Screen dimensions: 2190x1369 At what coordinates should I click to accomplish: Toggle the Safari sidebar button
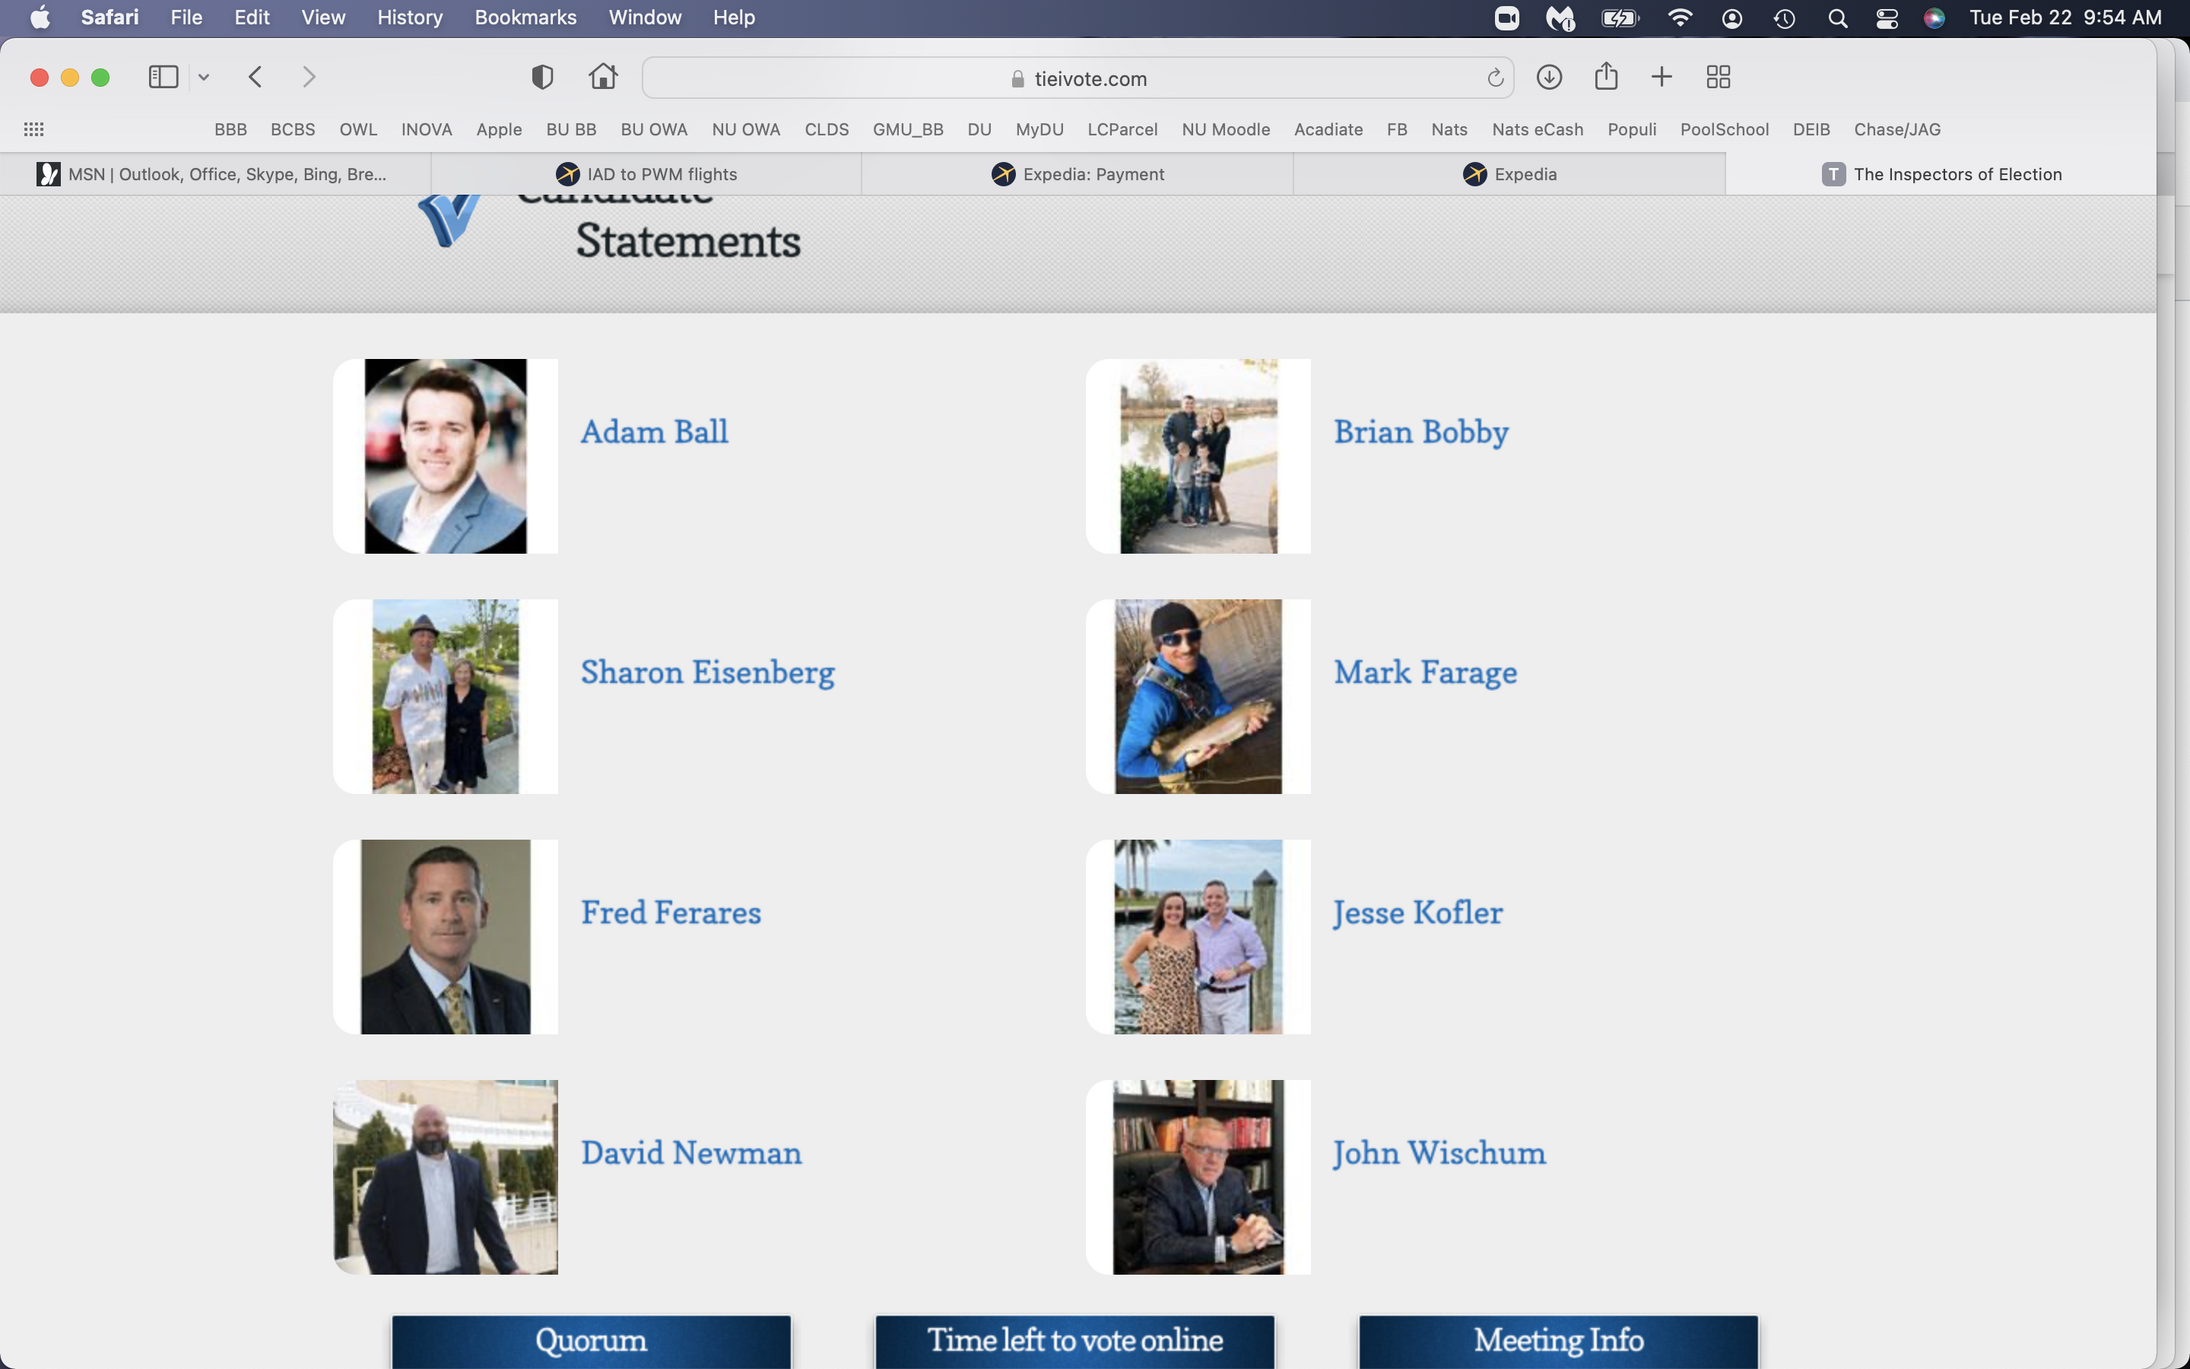(x=163, y=77)
